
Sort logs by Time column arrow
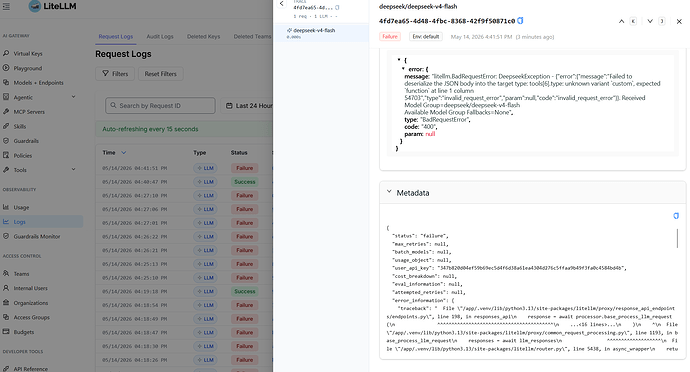pos(124,153)
